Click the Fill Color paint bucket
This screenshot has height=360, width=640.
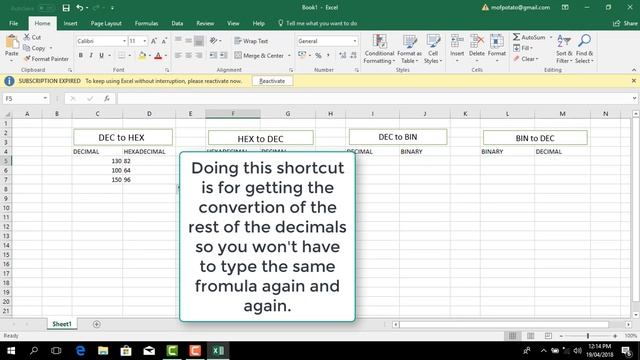click(142, 56)
